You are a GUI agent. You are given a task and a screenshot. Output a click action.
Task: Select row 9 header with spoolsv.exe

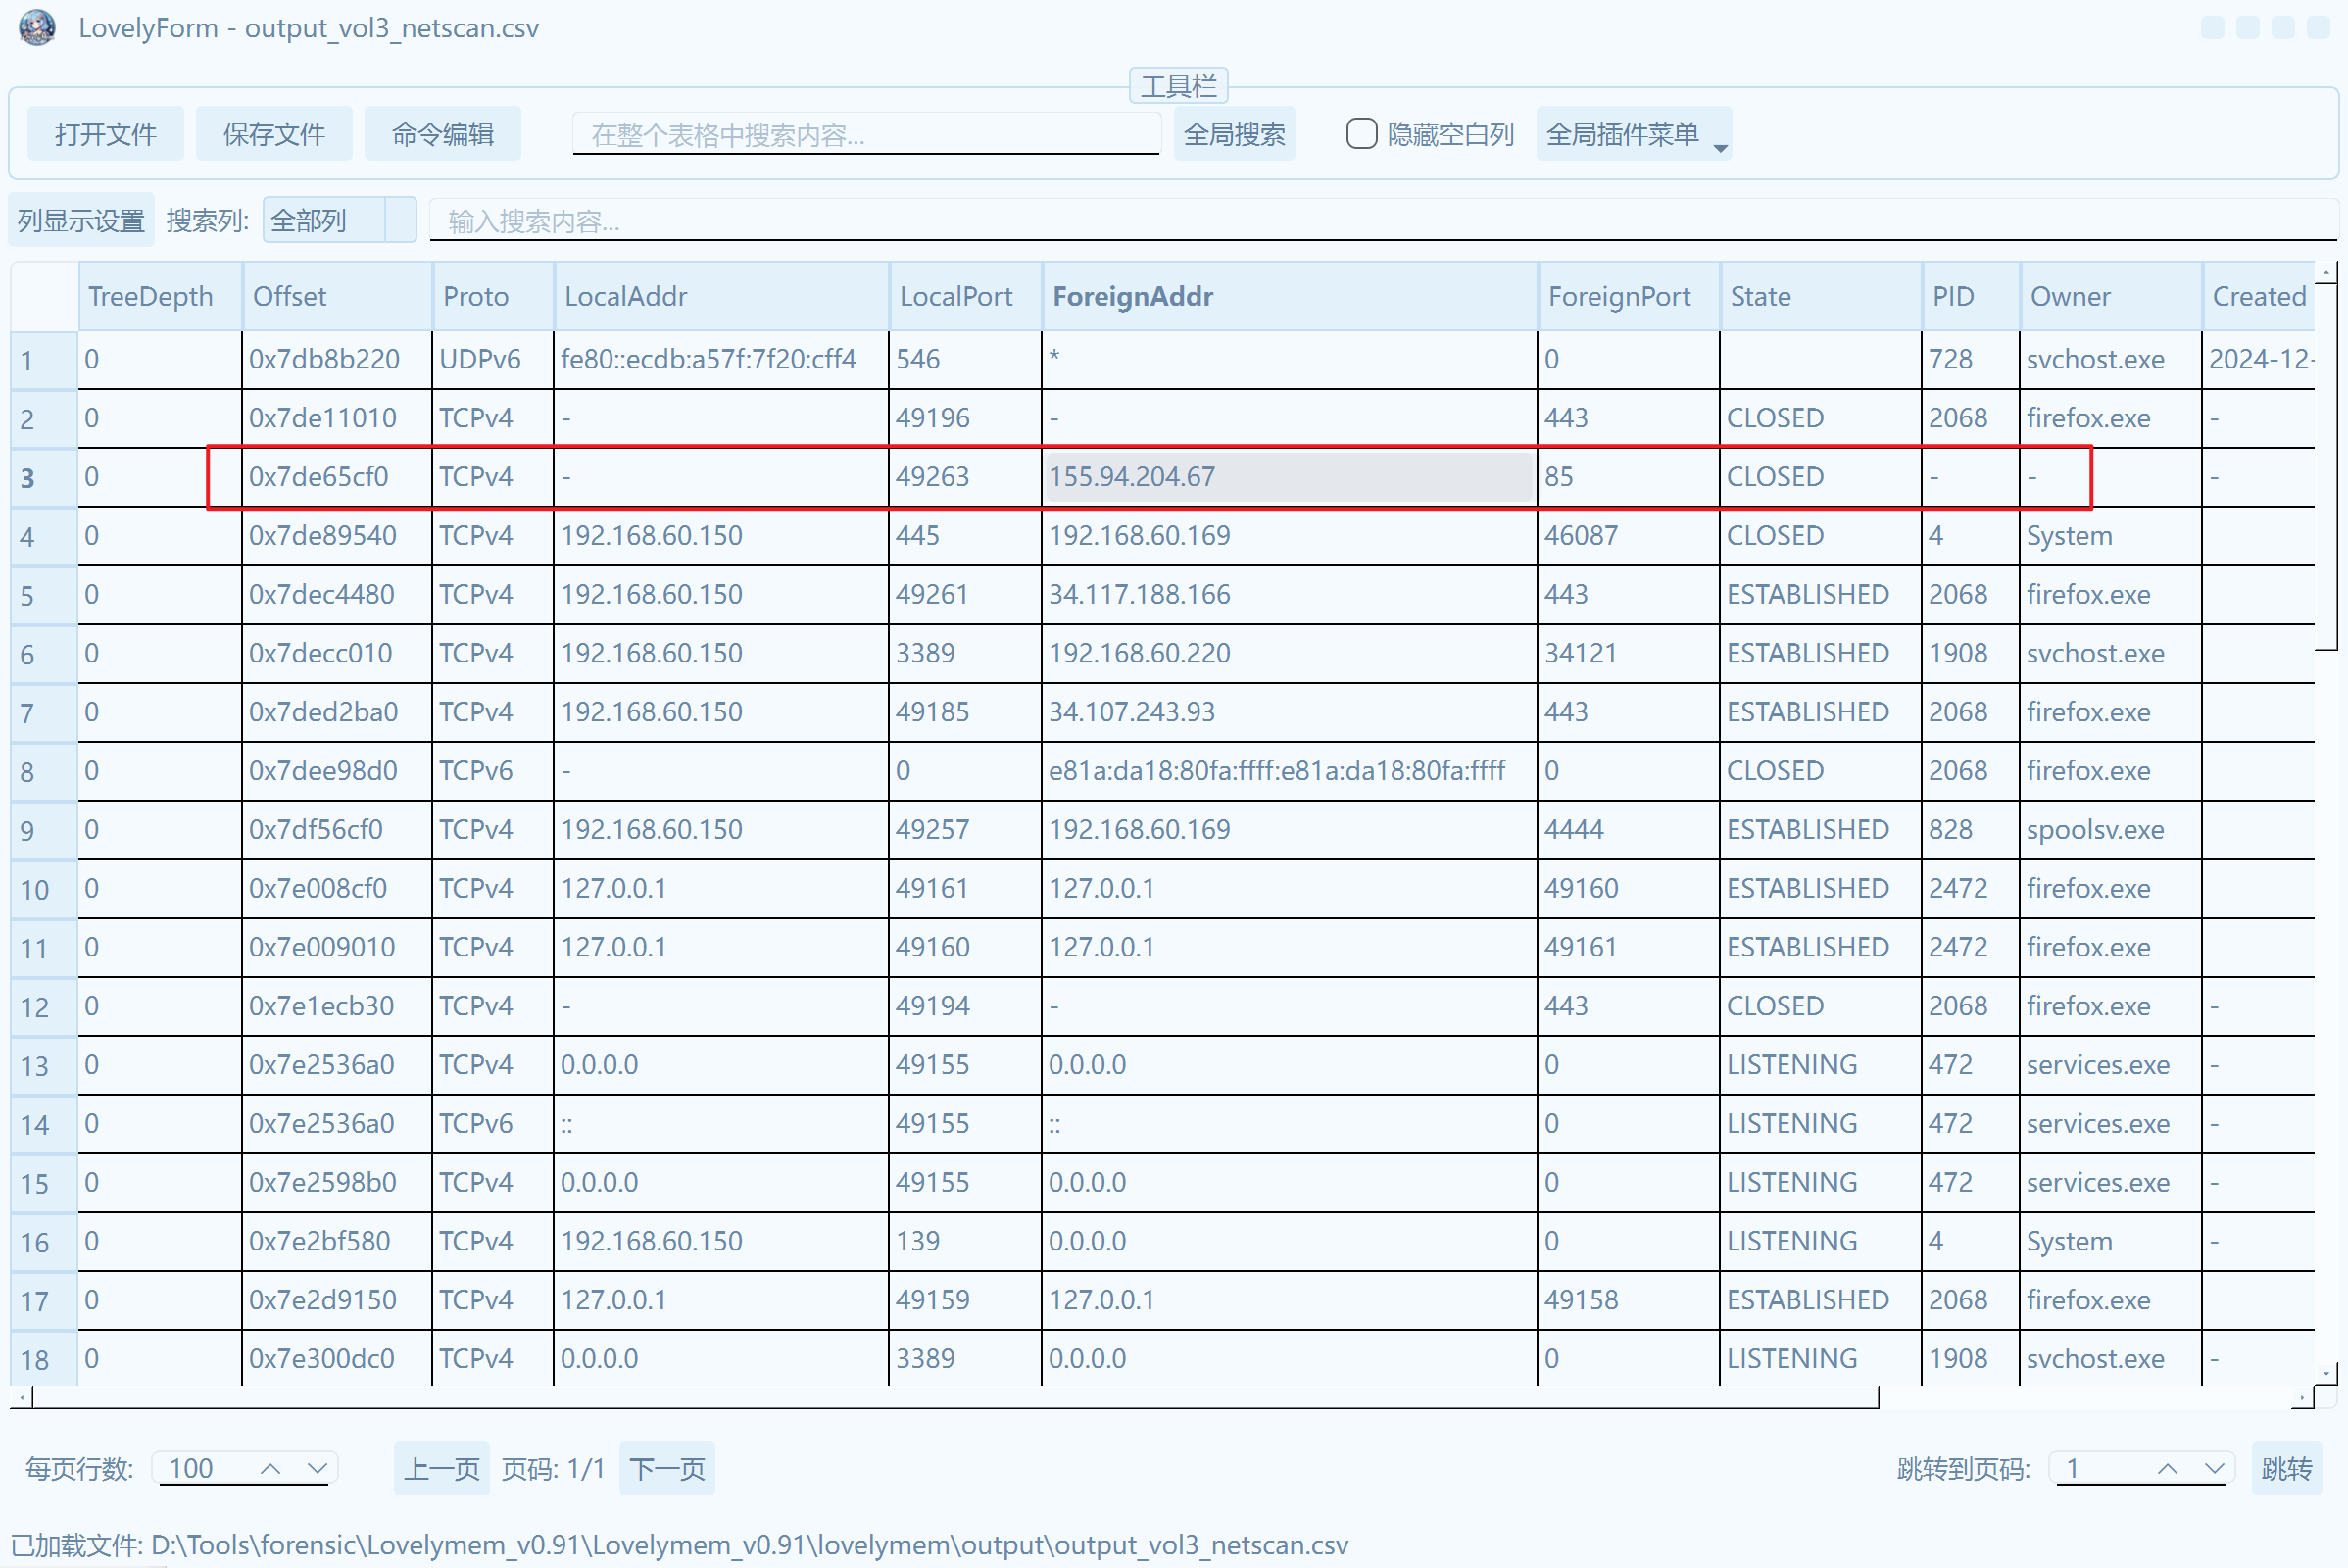(44, 830)
